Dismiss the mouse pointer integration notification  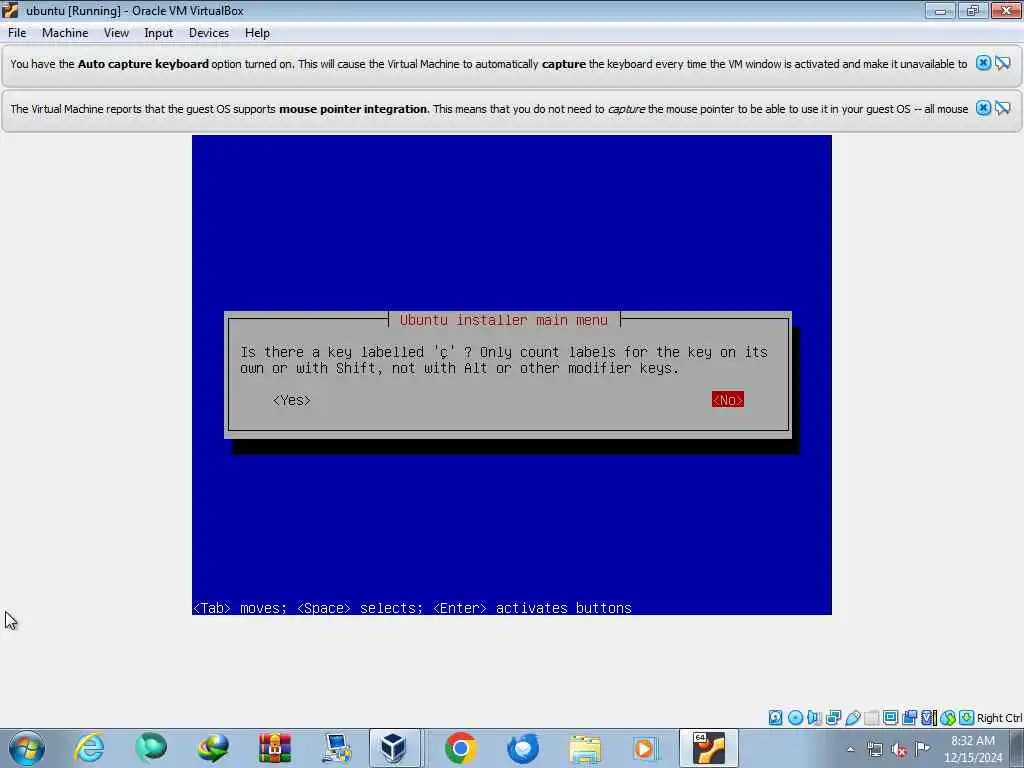point(983,108)
